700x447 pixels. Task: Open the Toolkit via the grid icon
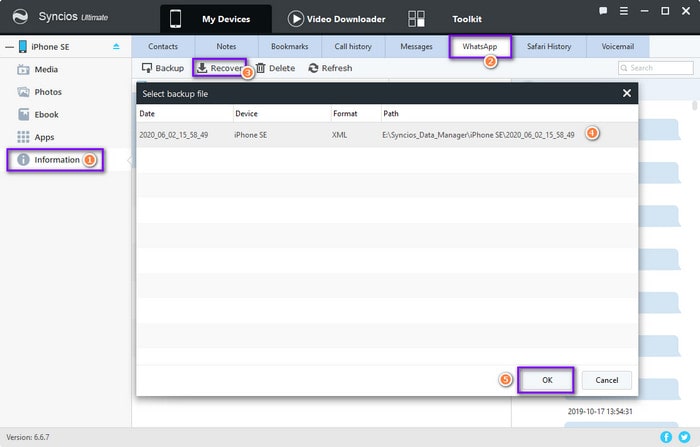416,19
